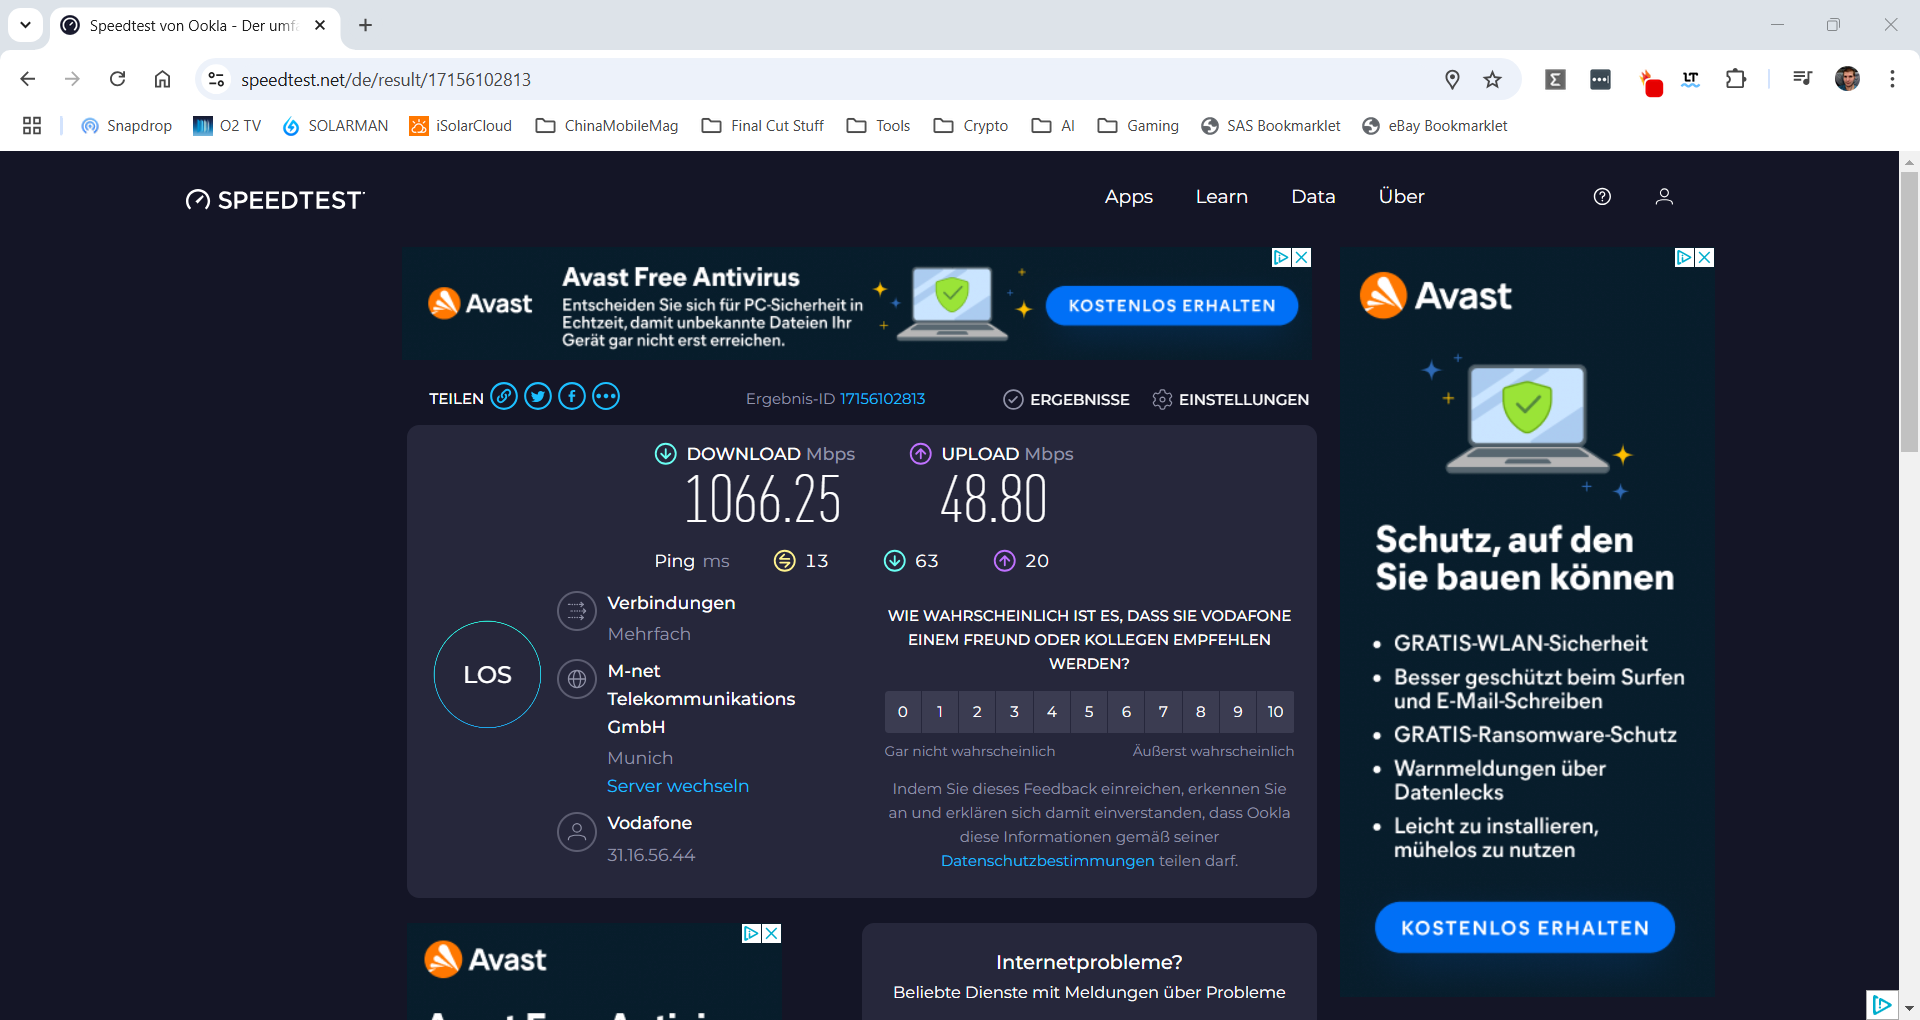Close the bottom-left Avast ad
Viewport: 1920px width, 1020px height.
coord(771,933)
